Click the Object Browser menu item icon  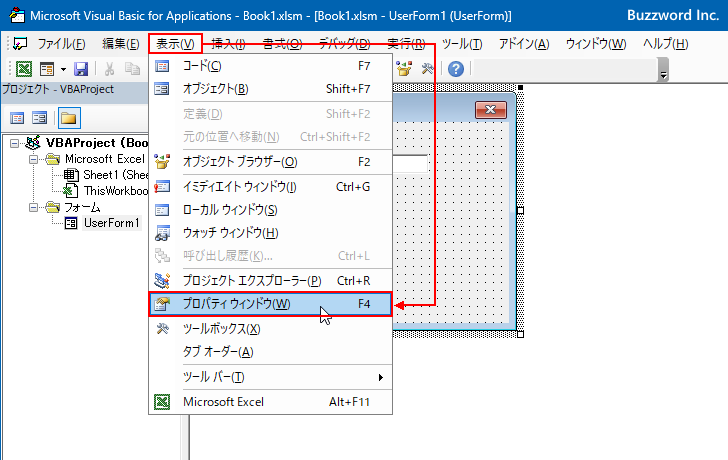[162, 162]
